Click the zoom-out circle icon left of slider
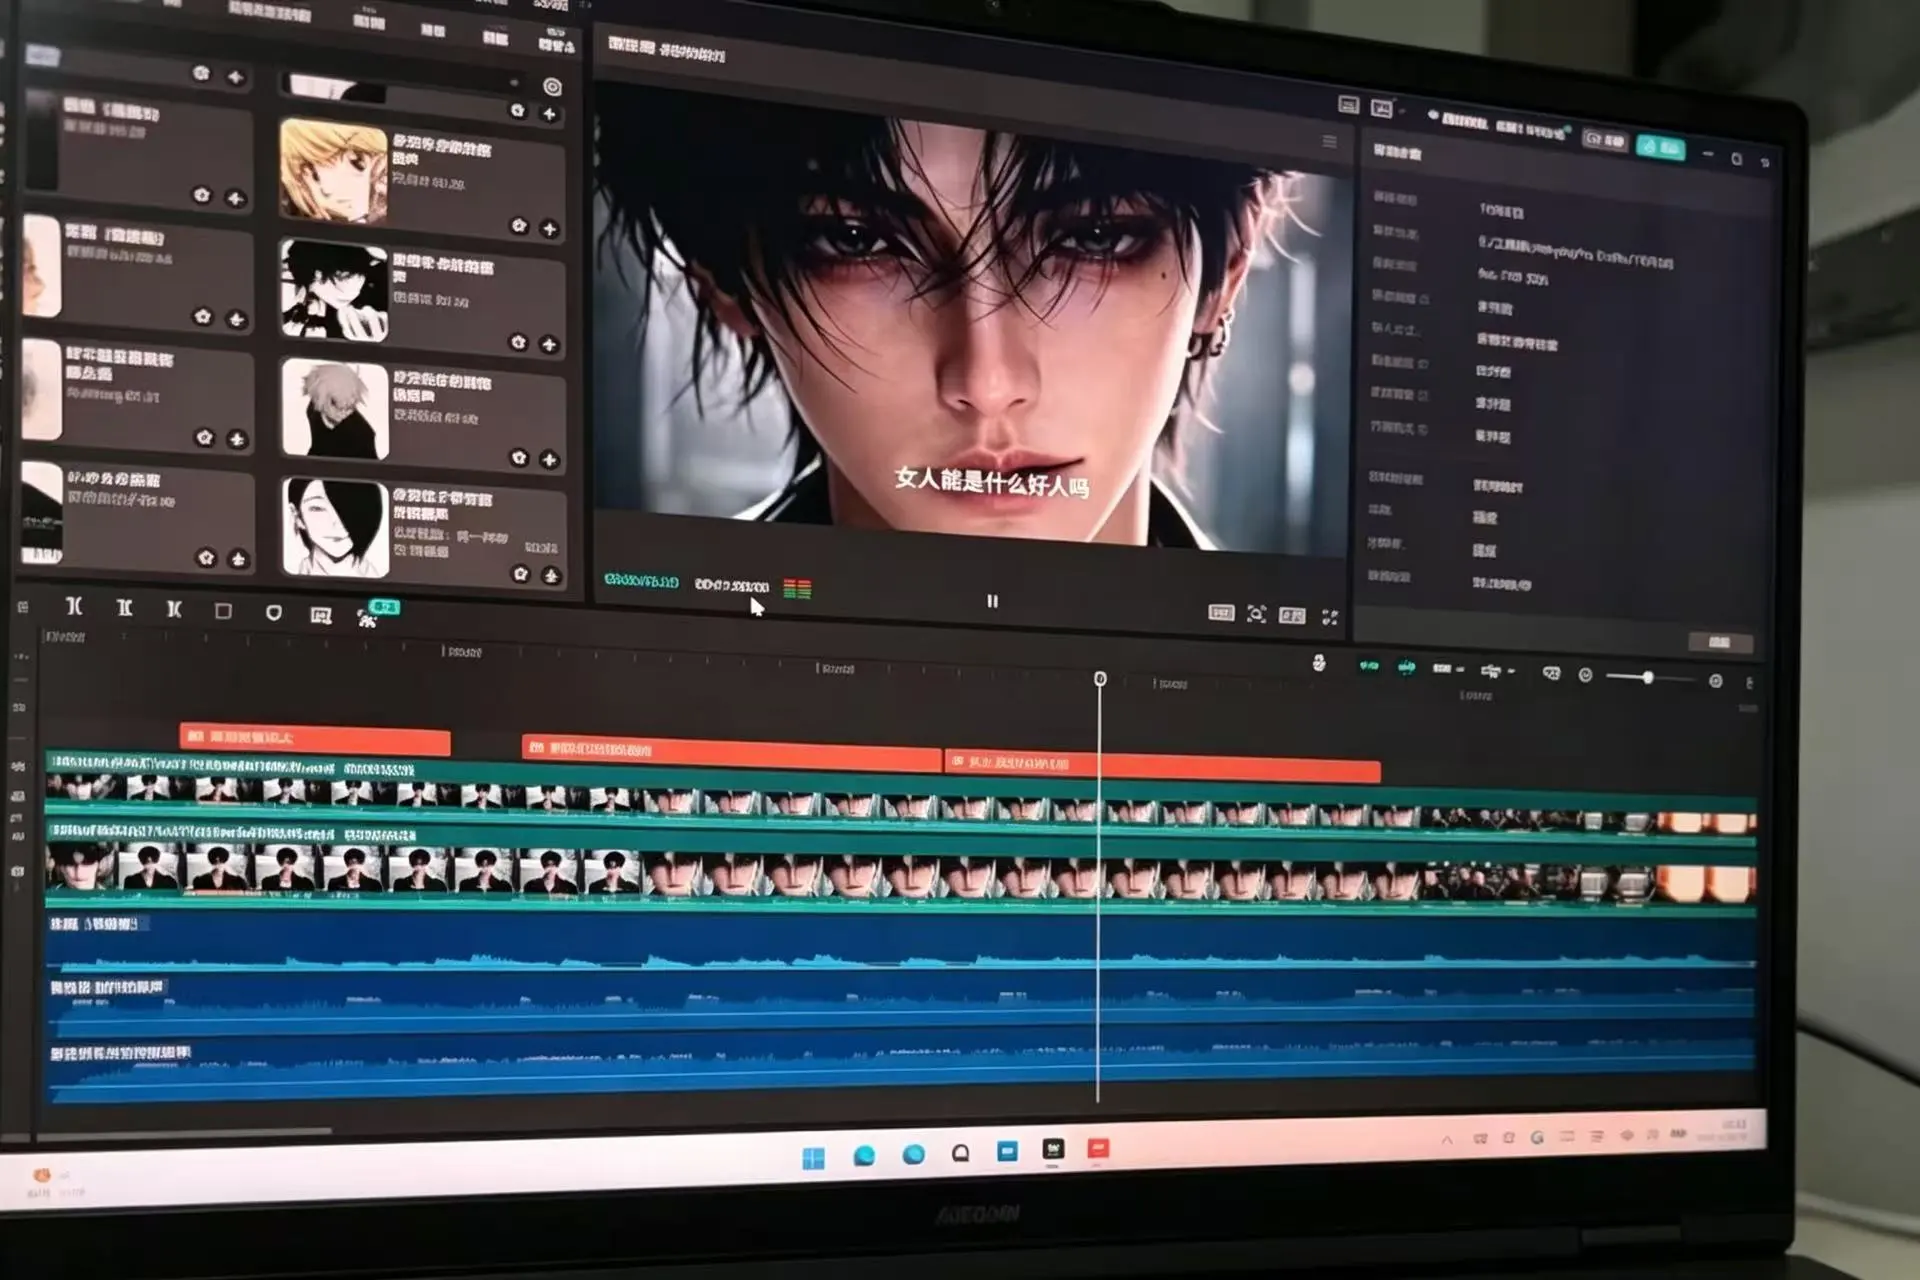 (x=1585, y=675)
